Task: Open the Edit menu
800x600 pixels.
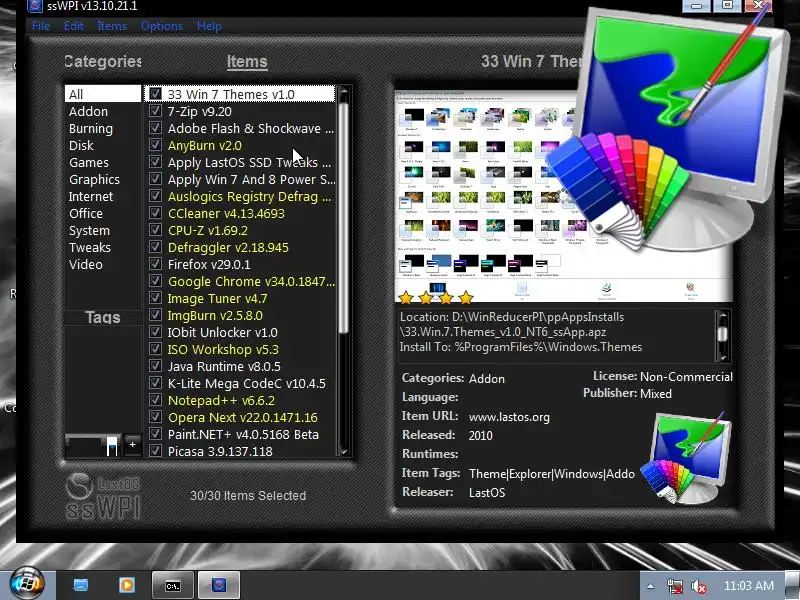Action: (x=73, y=26)
